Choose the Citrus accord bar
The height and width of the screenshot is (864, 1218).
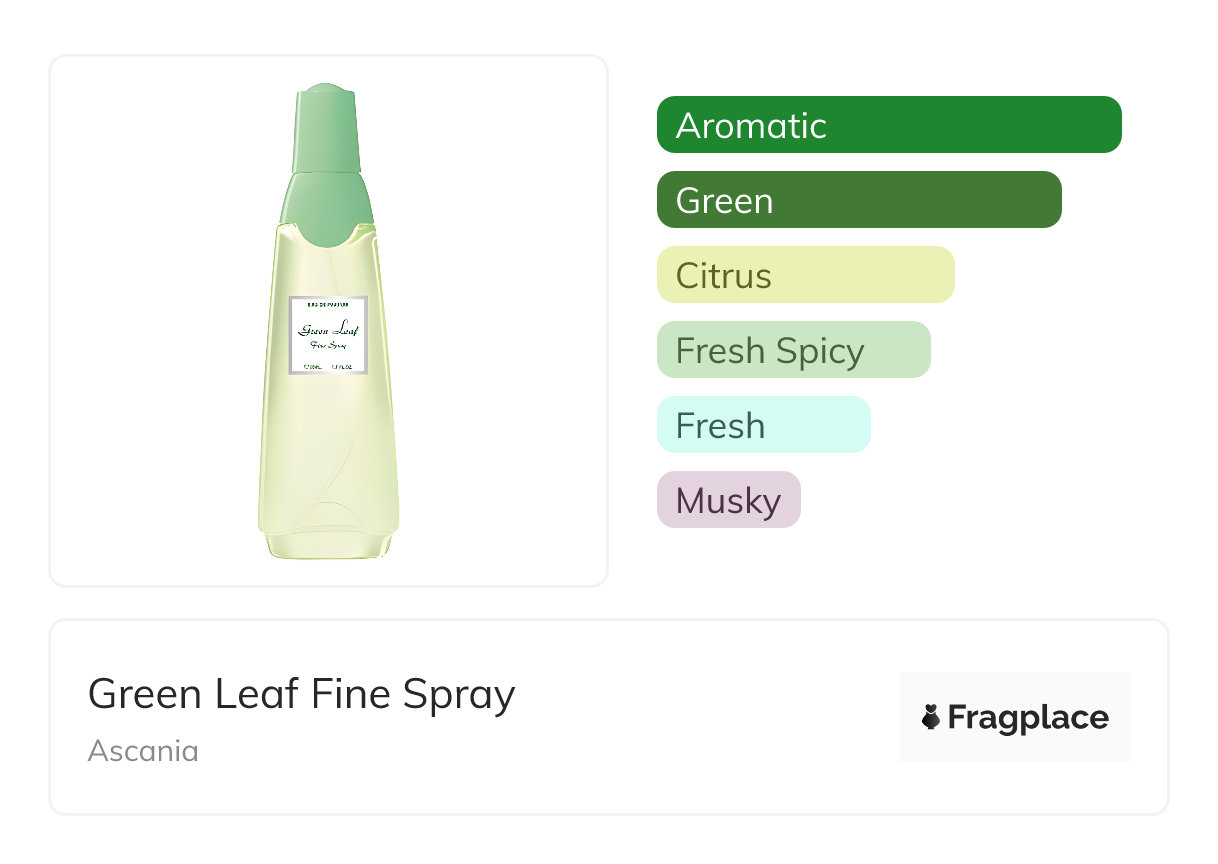click(x=805, y=275)
